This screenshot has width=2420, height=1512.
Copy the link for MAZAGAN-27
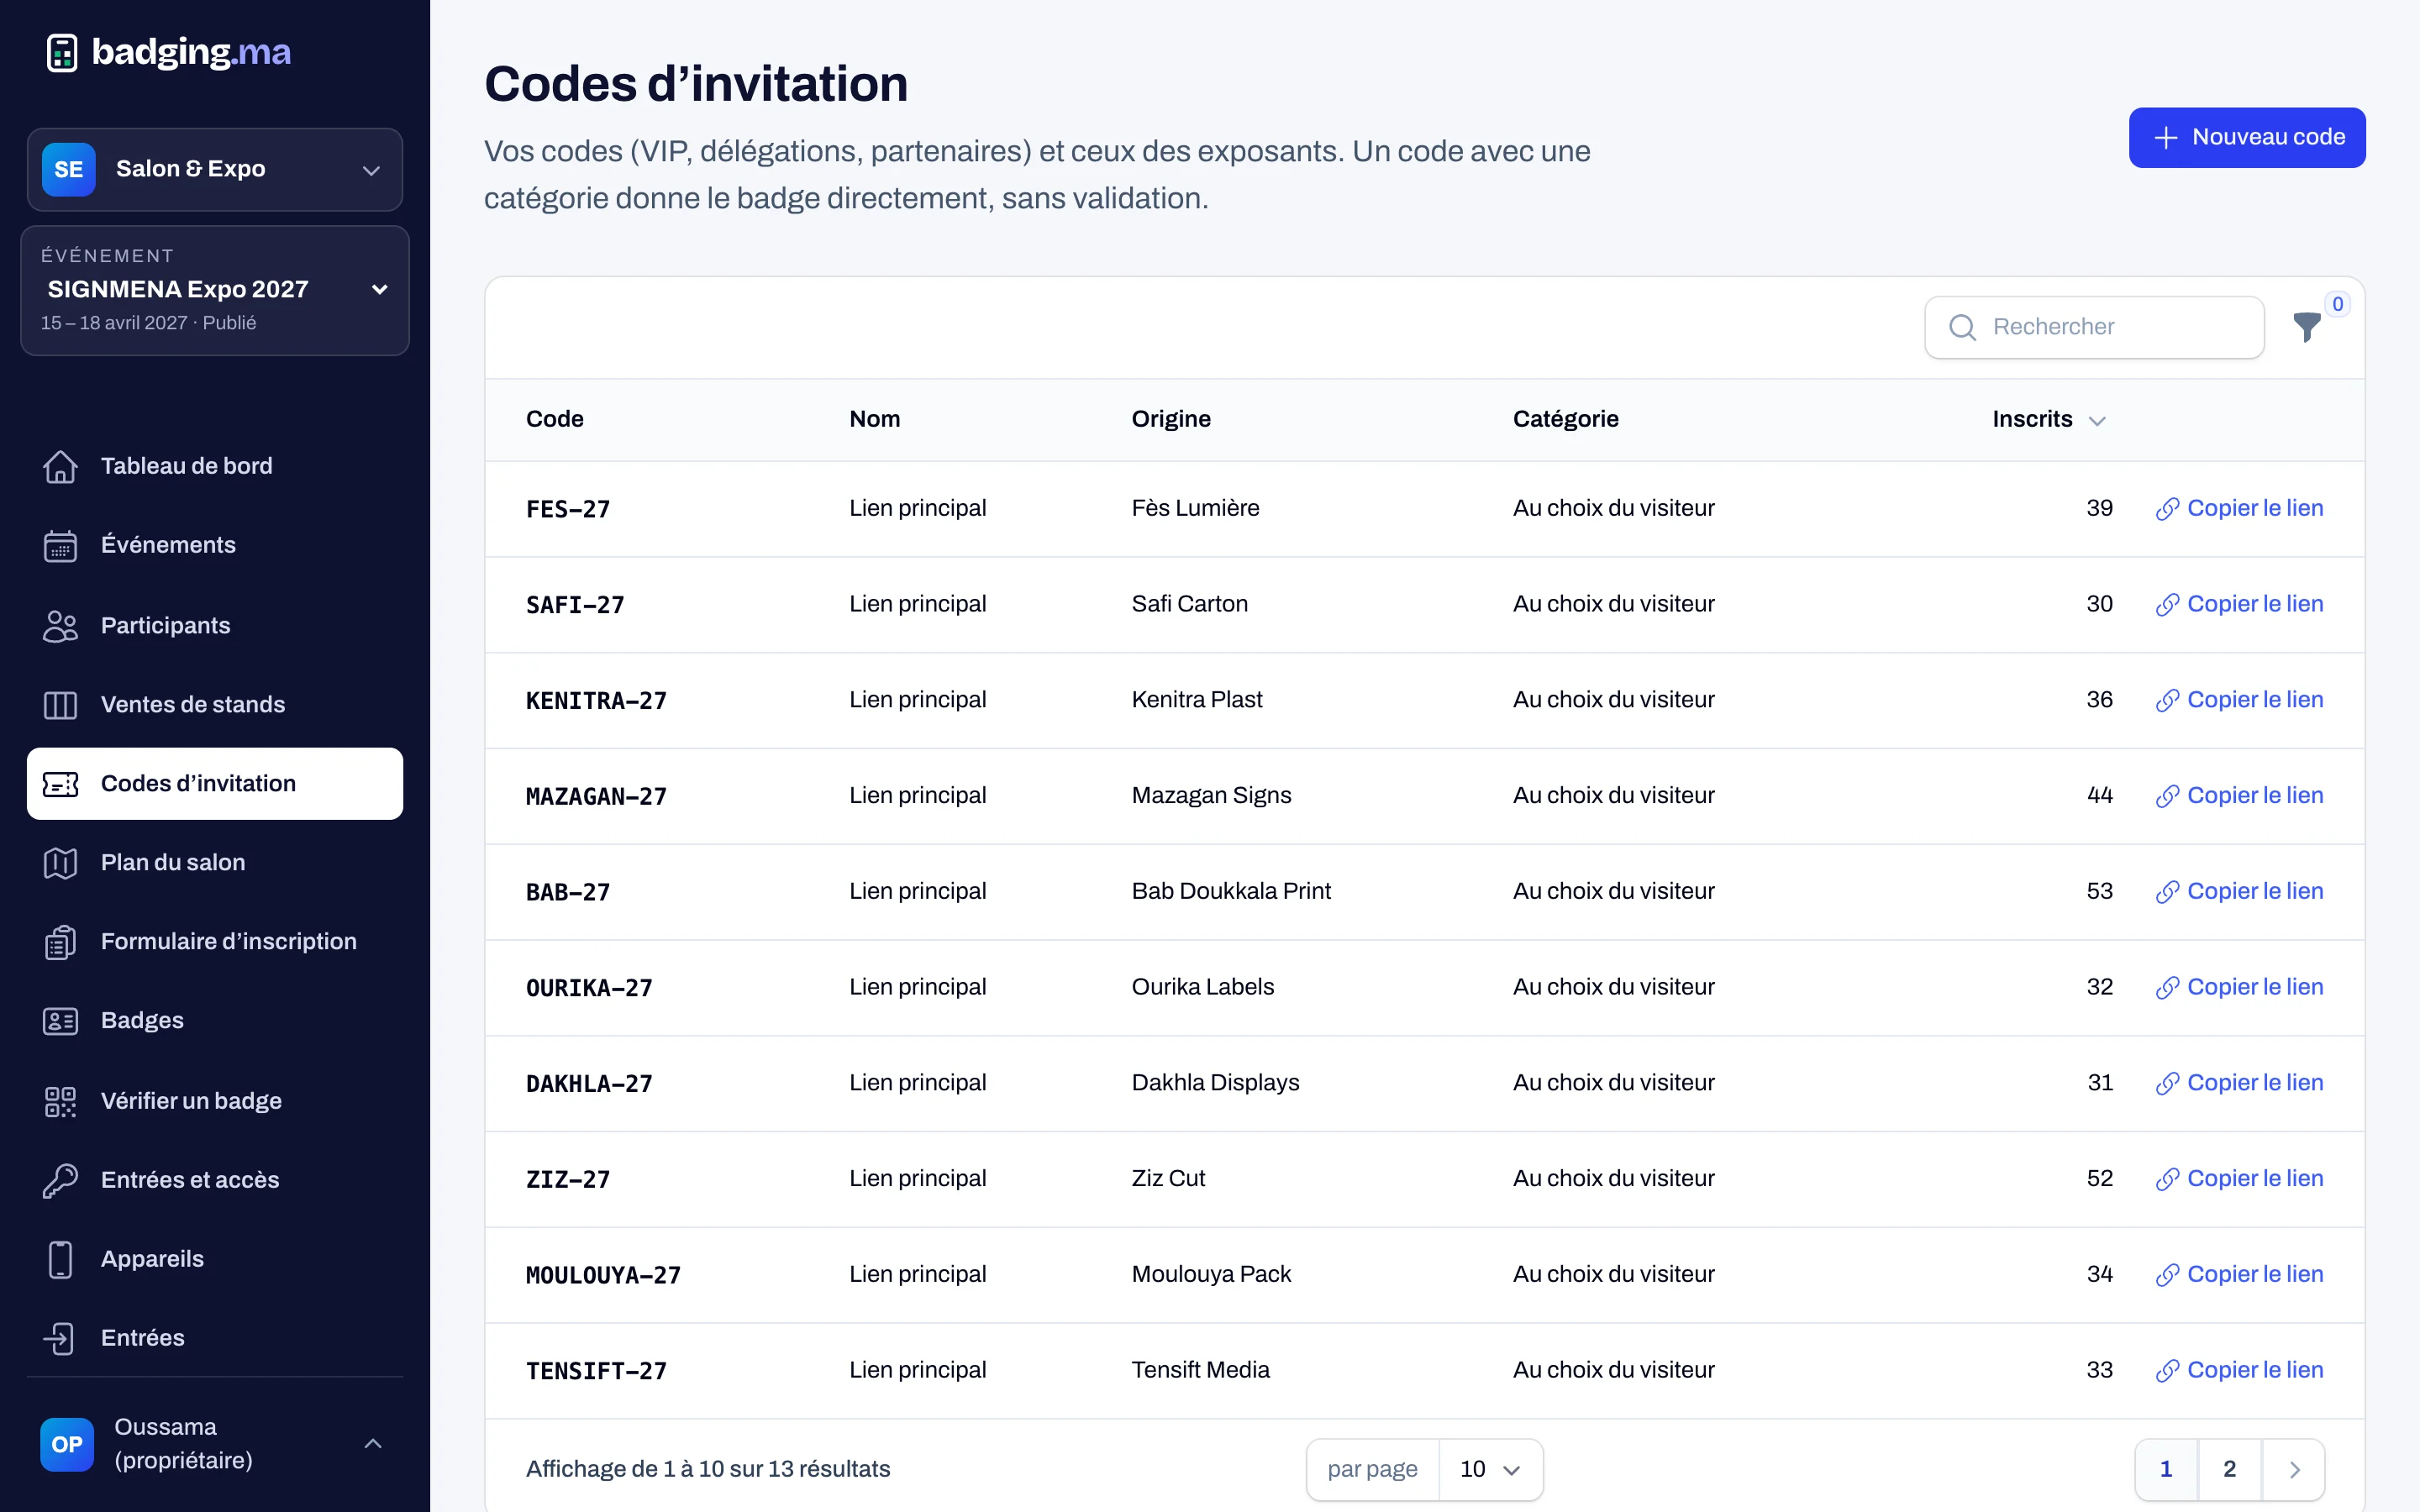[x=2239, y=795]
